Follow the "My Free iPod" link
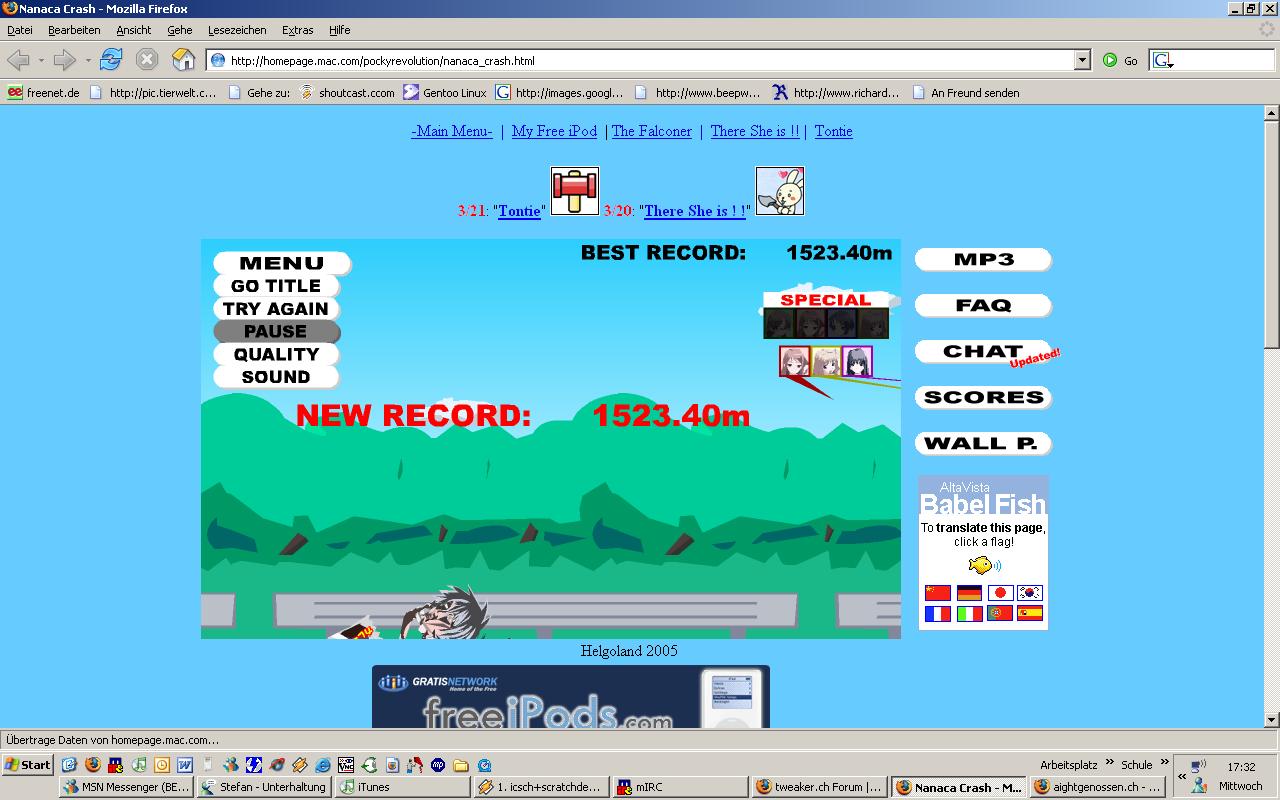Image resolution: width=1280 pixels, height=800 pixels. [x=554, y=131]
